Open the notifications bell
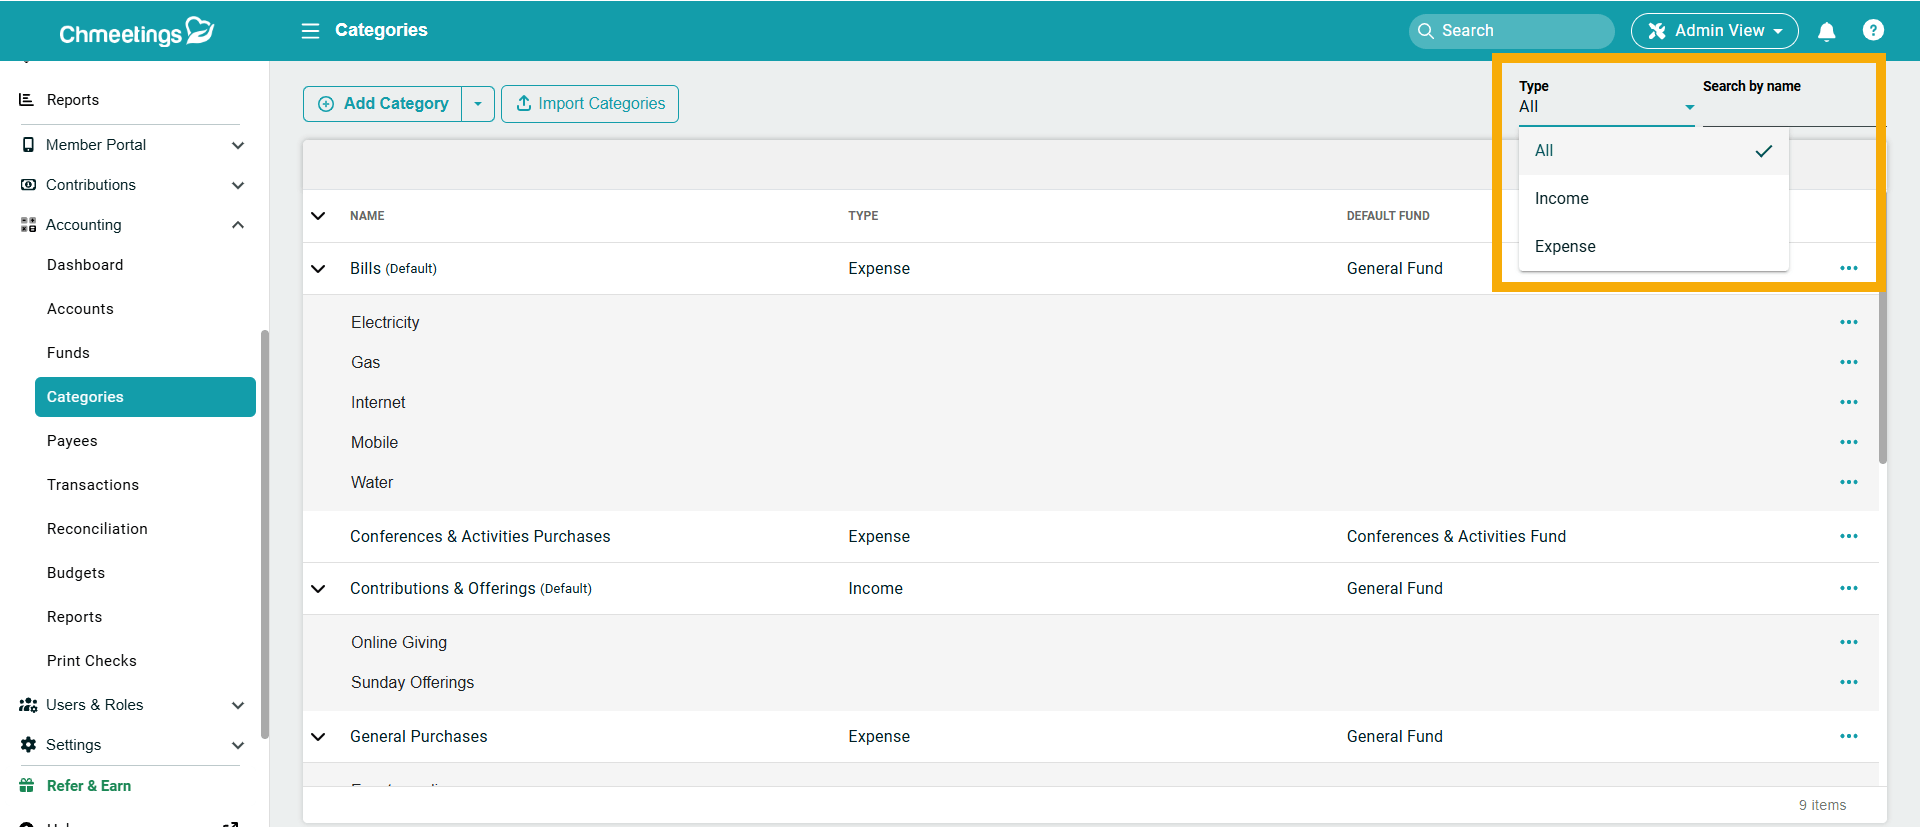Image resolution: width=1920 pixels, height=827 pixels. pyautogui.click(x=1826, y=31)
